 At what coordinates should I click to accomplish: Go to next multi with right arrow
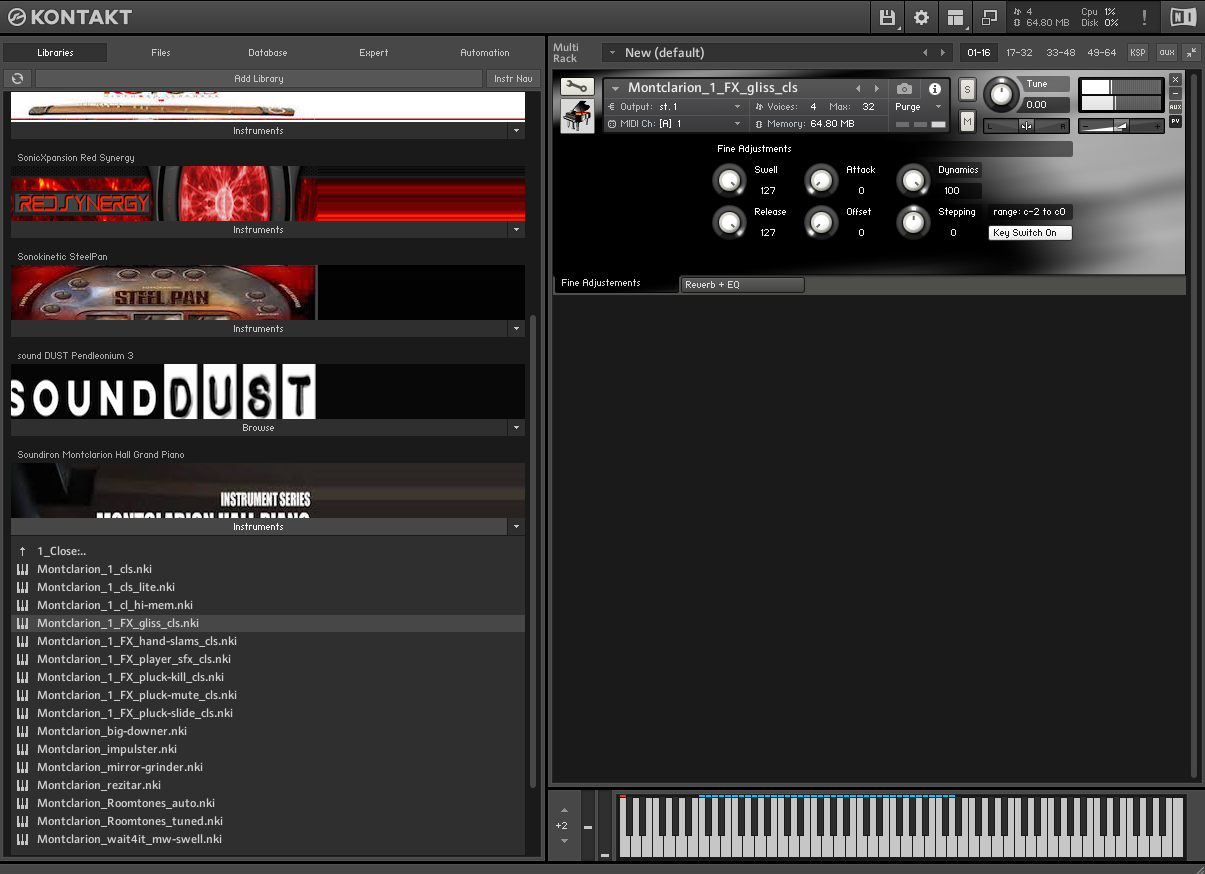942,52
